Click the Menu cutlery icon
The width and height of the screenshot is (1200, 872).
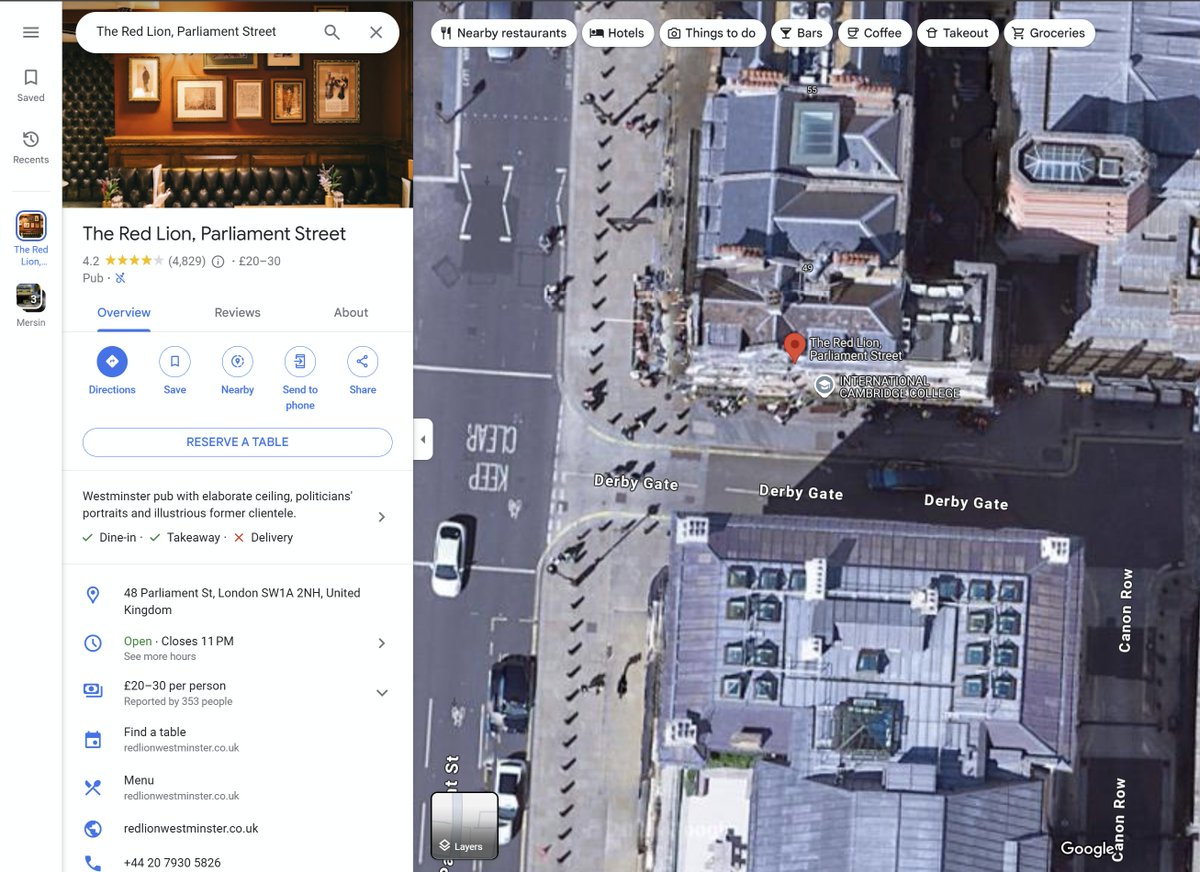(93, 788)
